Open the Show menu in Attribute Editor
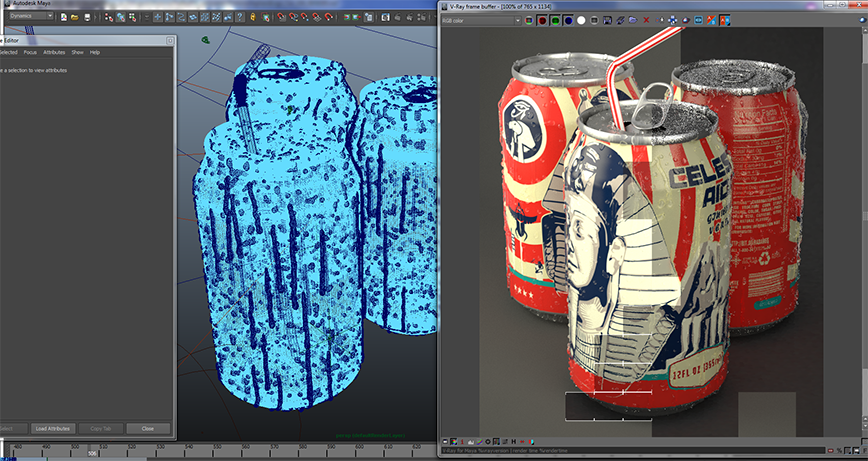The image size is (868, 461). [77, 52]
